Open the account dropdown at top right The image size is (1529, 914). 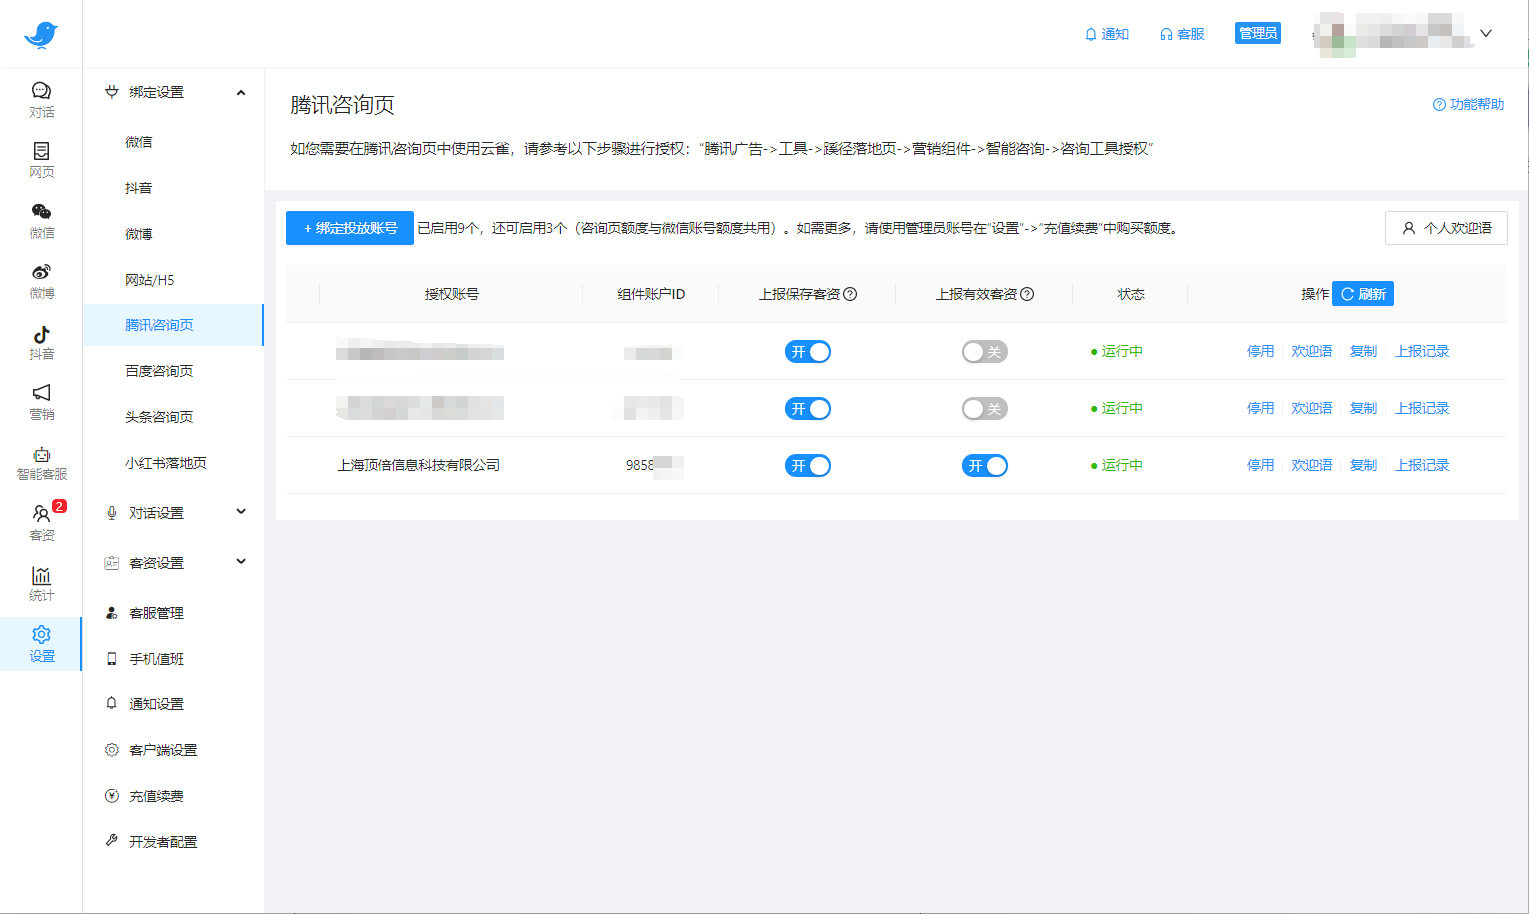tap(1486, 33)
